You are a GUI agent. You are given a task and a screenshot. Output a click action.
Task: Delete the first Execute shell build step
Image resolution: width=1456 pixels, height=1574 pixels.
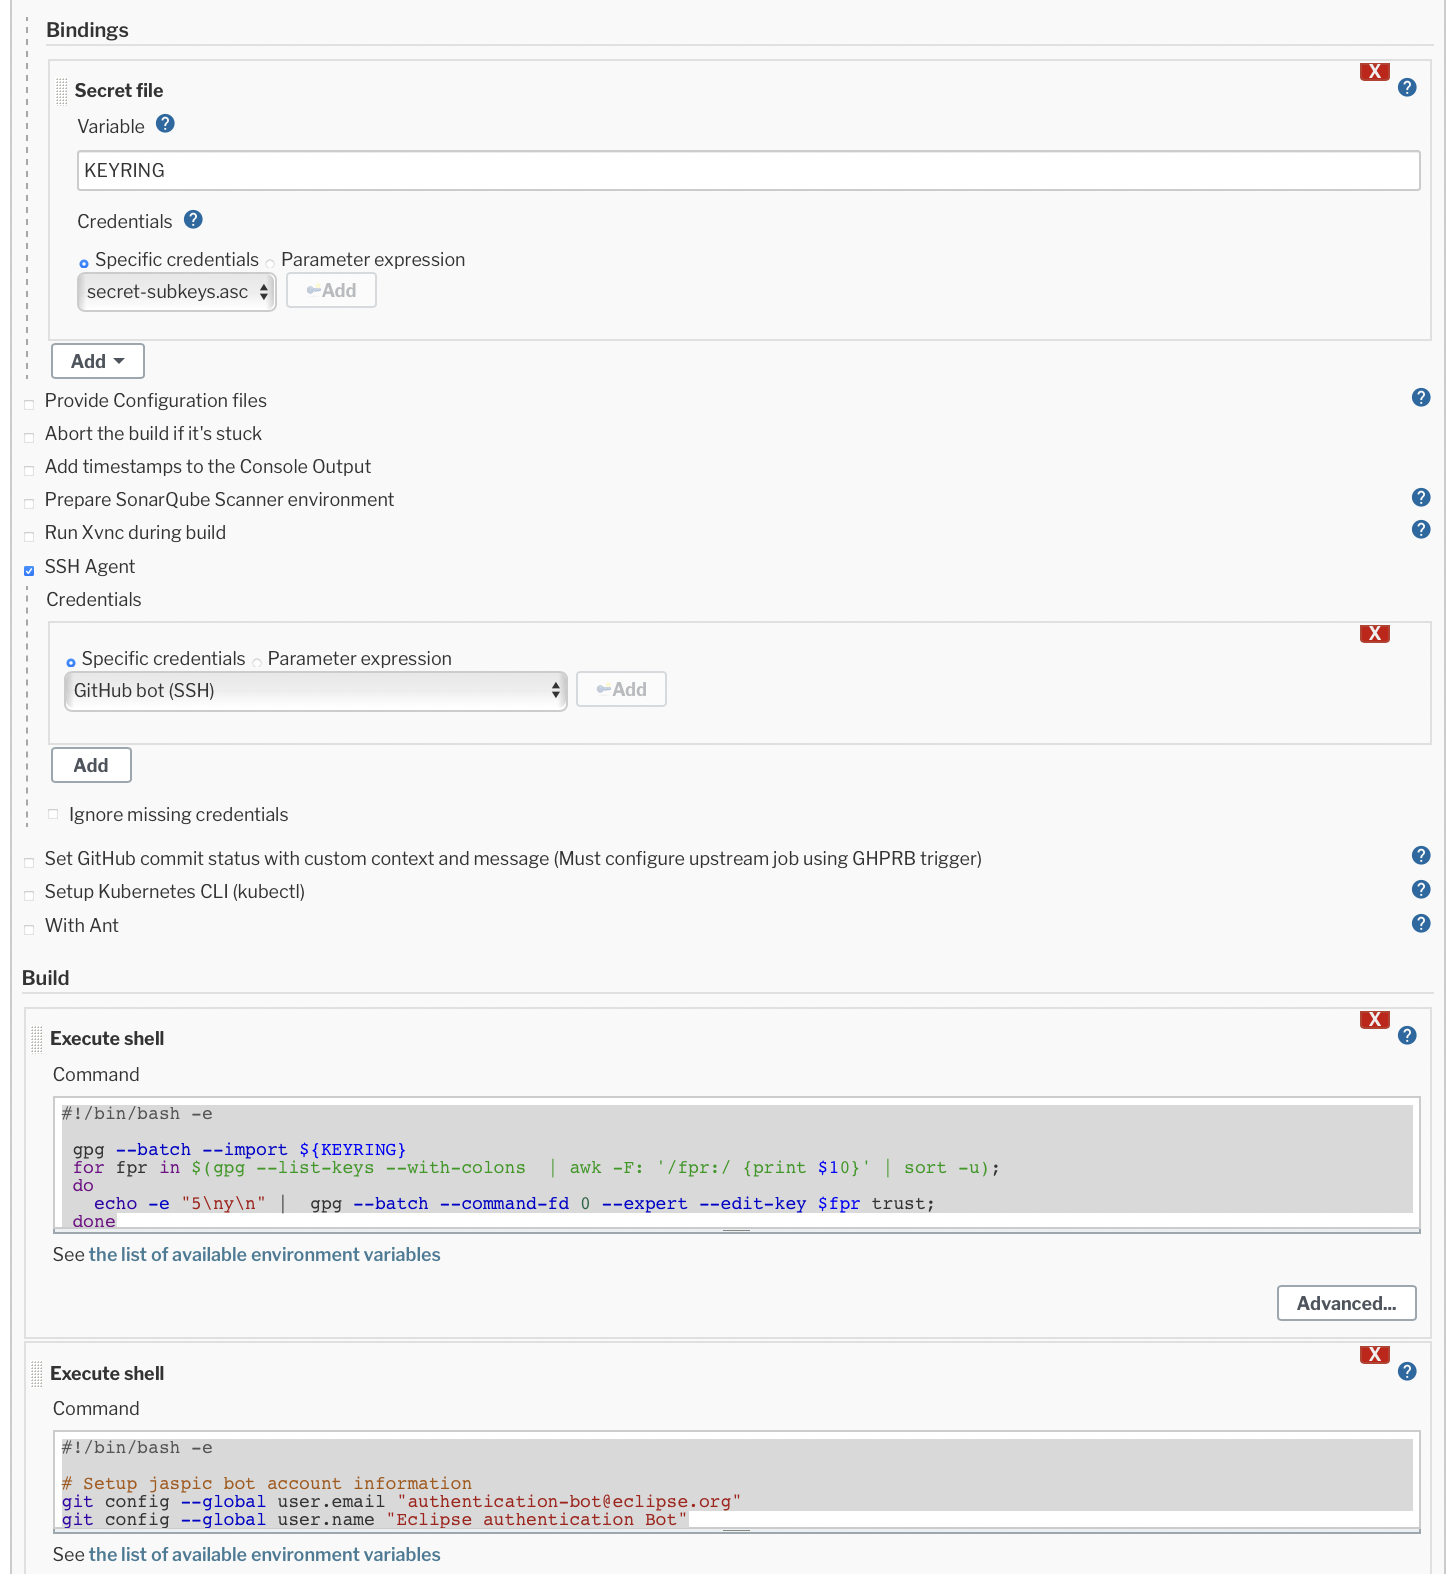click(1374, 1019)
